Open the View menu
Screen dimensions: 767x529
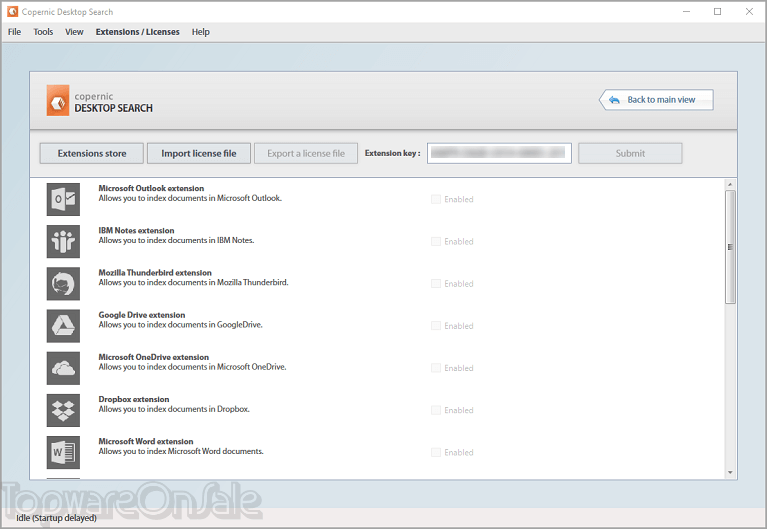[x=74, y=32]
